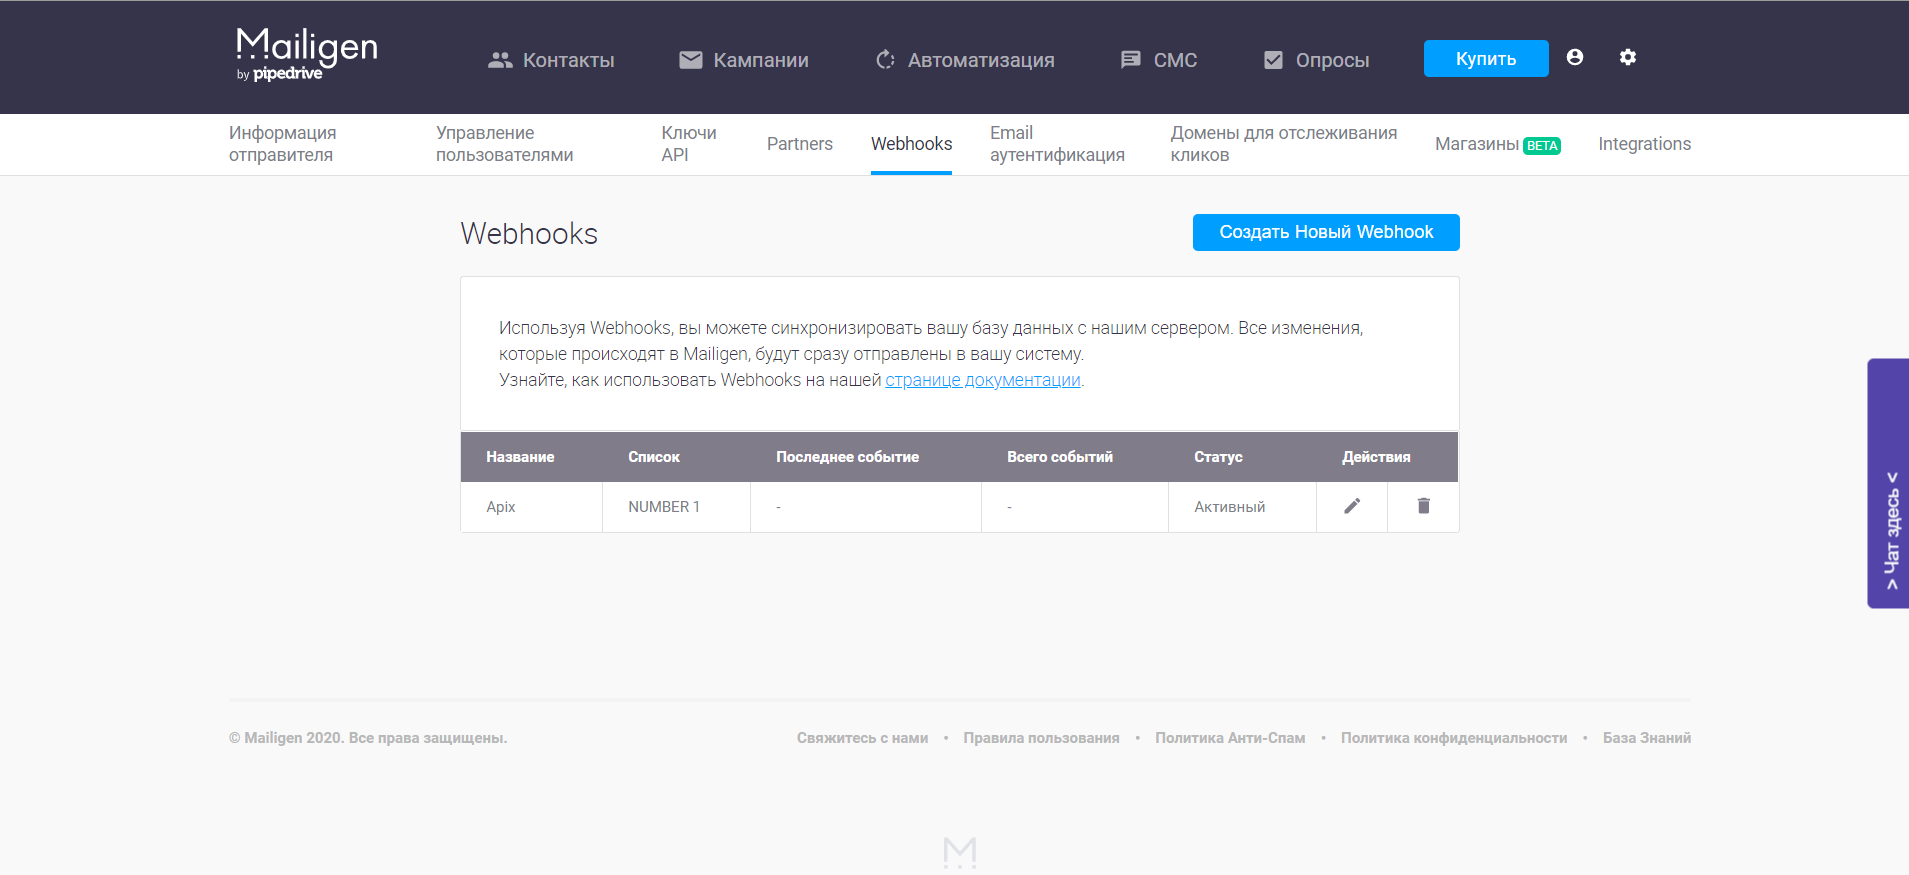1909x875 pixels.
Task: Open the Свяжитесь с нами footer link
Action: pos(862,738)
